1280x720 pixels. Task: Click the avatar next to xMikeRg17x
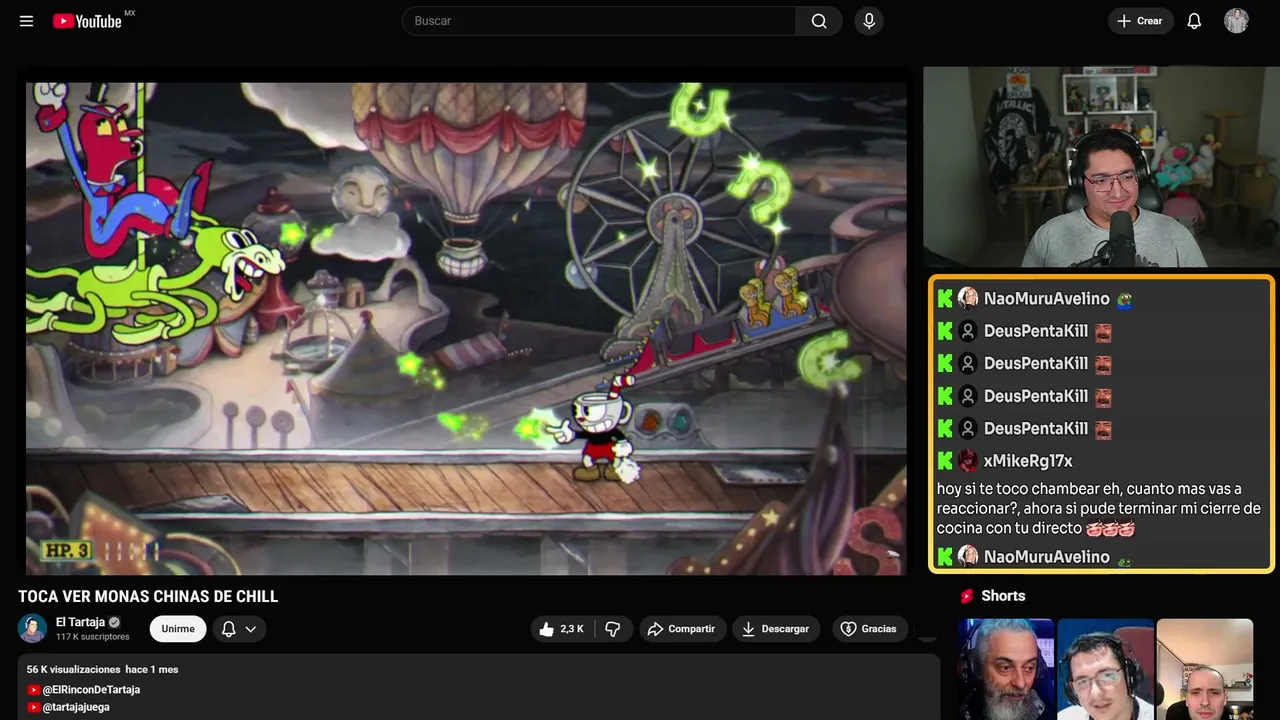click(968, 461)
